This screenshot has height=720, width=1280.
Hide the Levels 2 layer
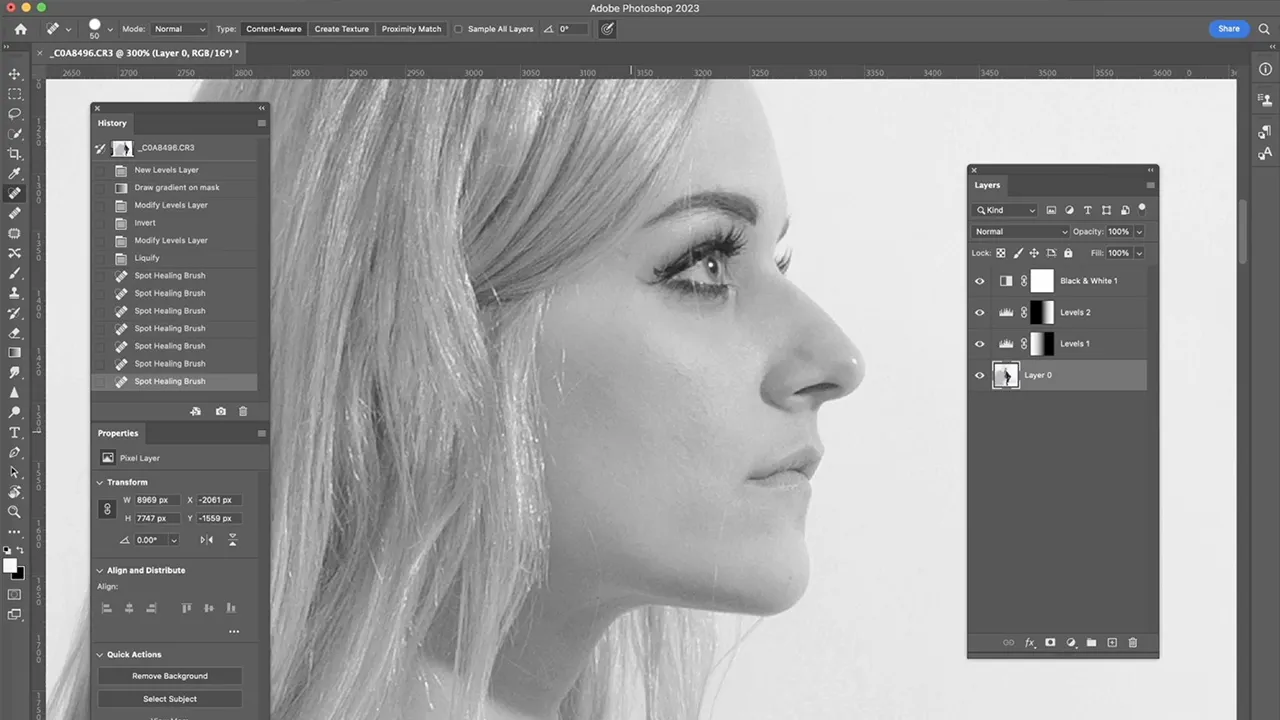pyautogui.click(x=980, y=312)
